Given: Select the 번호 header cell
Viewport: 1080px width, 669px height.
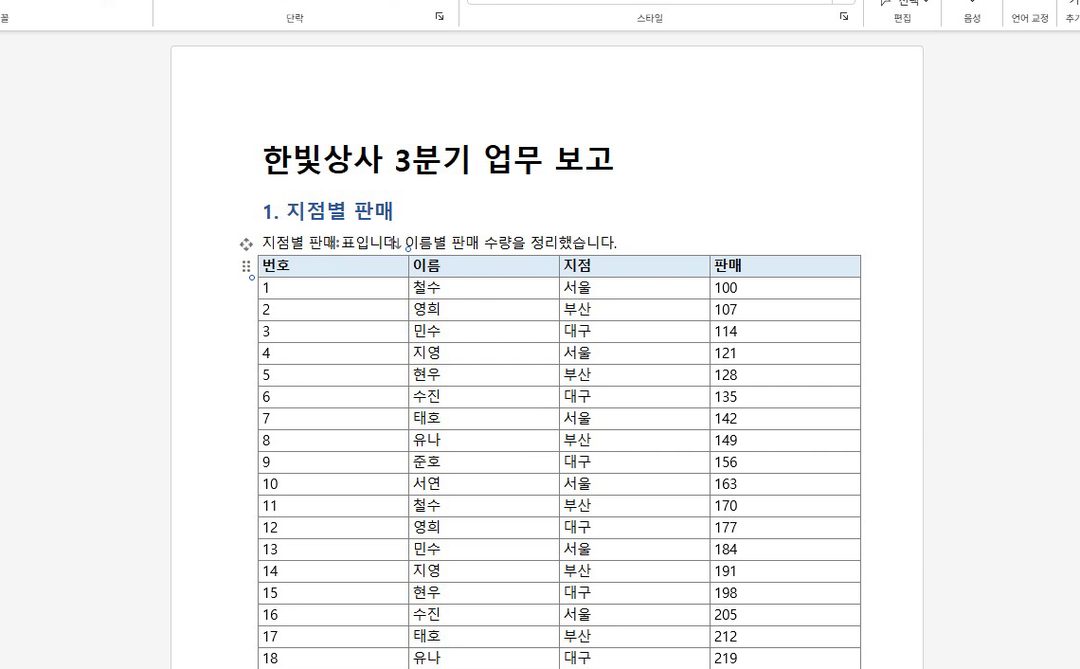Looking at the screenshot, I should pos(333,266).
